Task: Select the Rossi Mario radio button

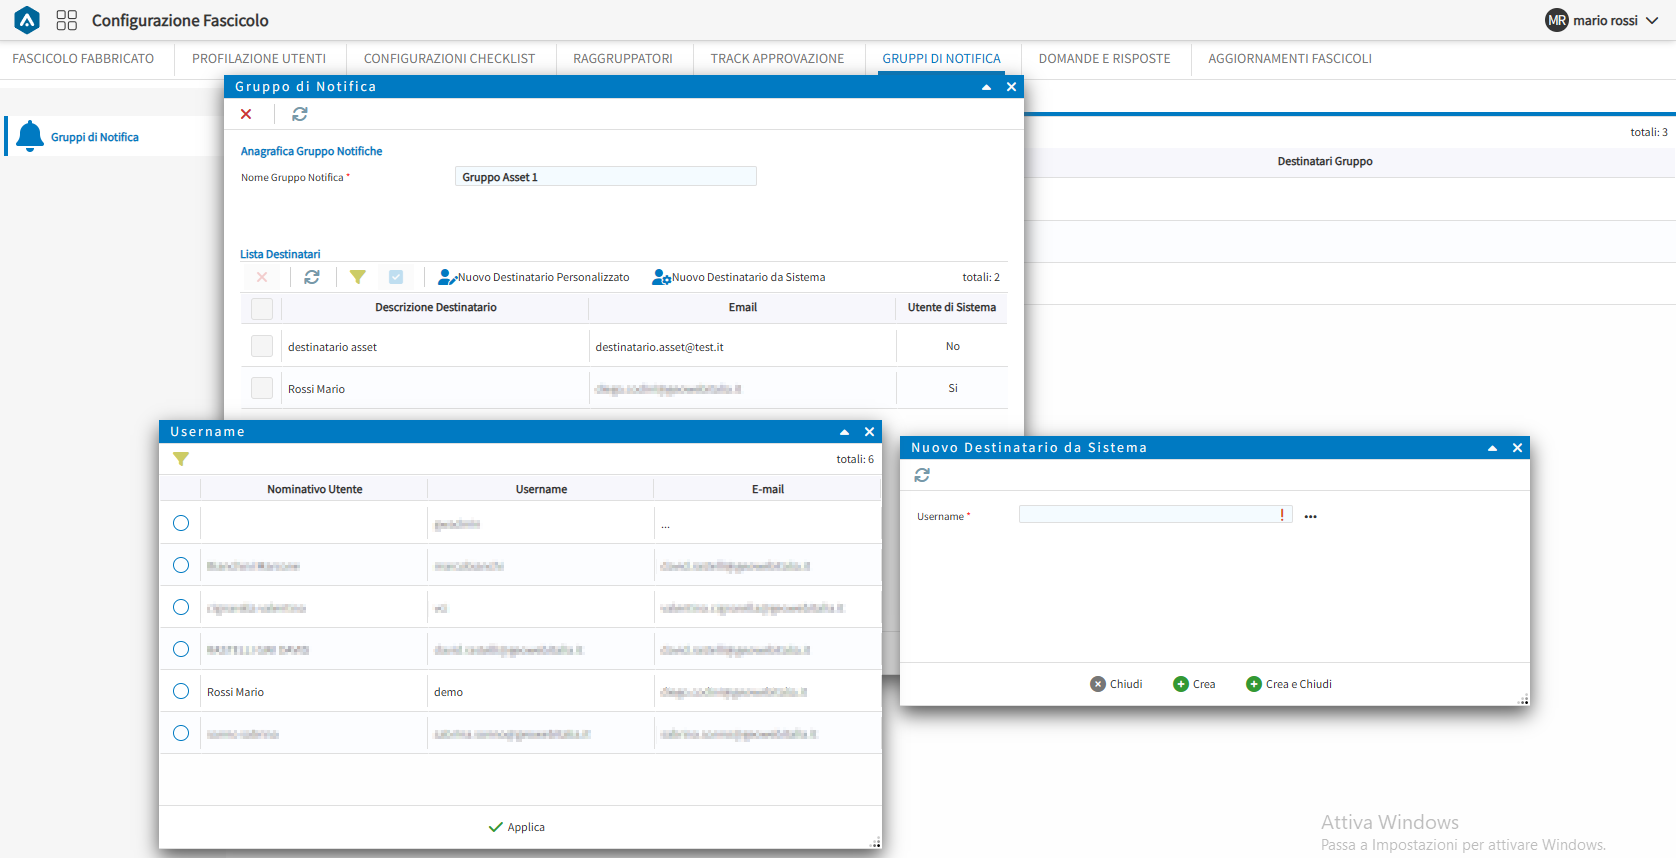Action: (x=181, y=691)
